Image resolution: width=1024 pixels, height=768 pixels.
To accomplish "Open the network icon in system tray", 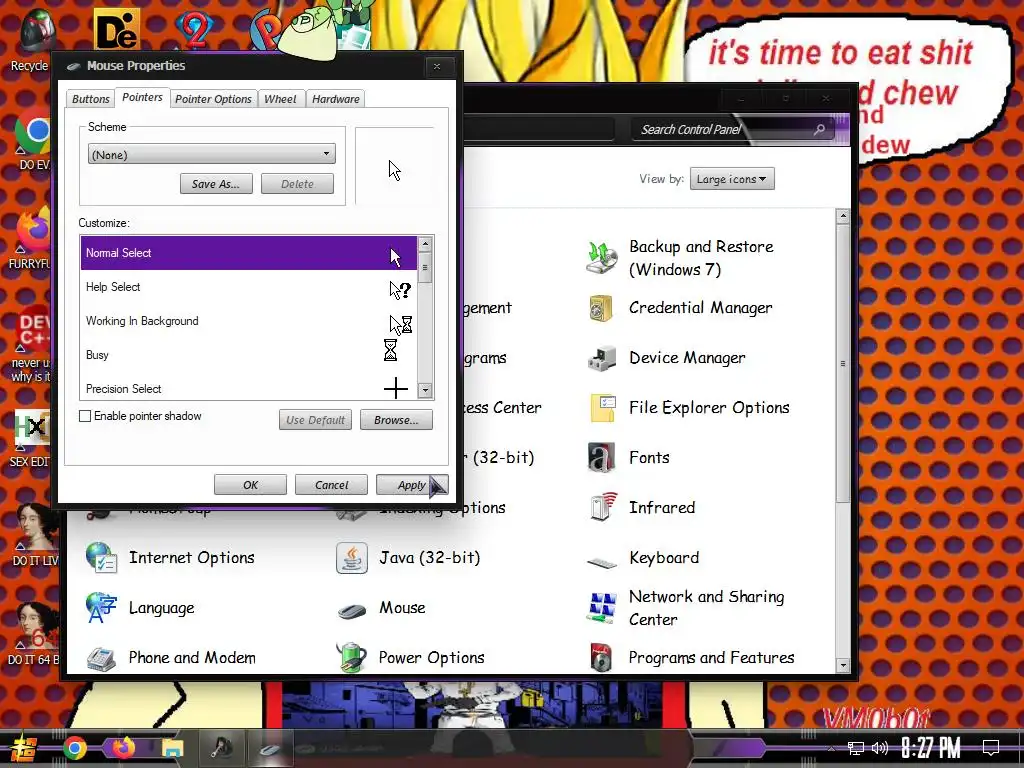I will pyautogui.click(x=856, y=748).
